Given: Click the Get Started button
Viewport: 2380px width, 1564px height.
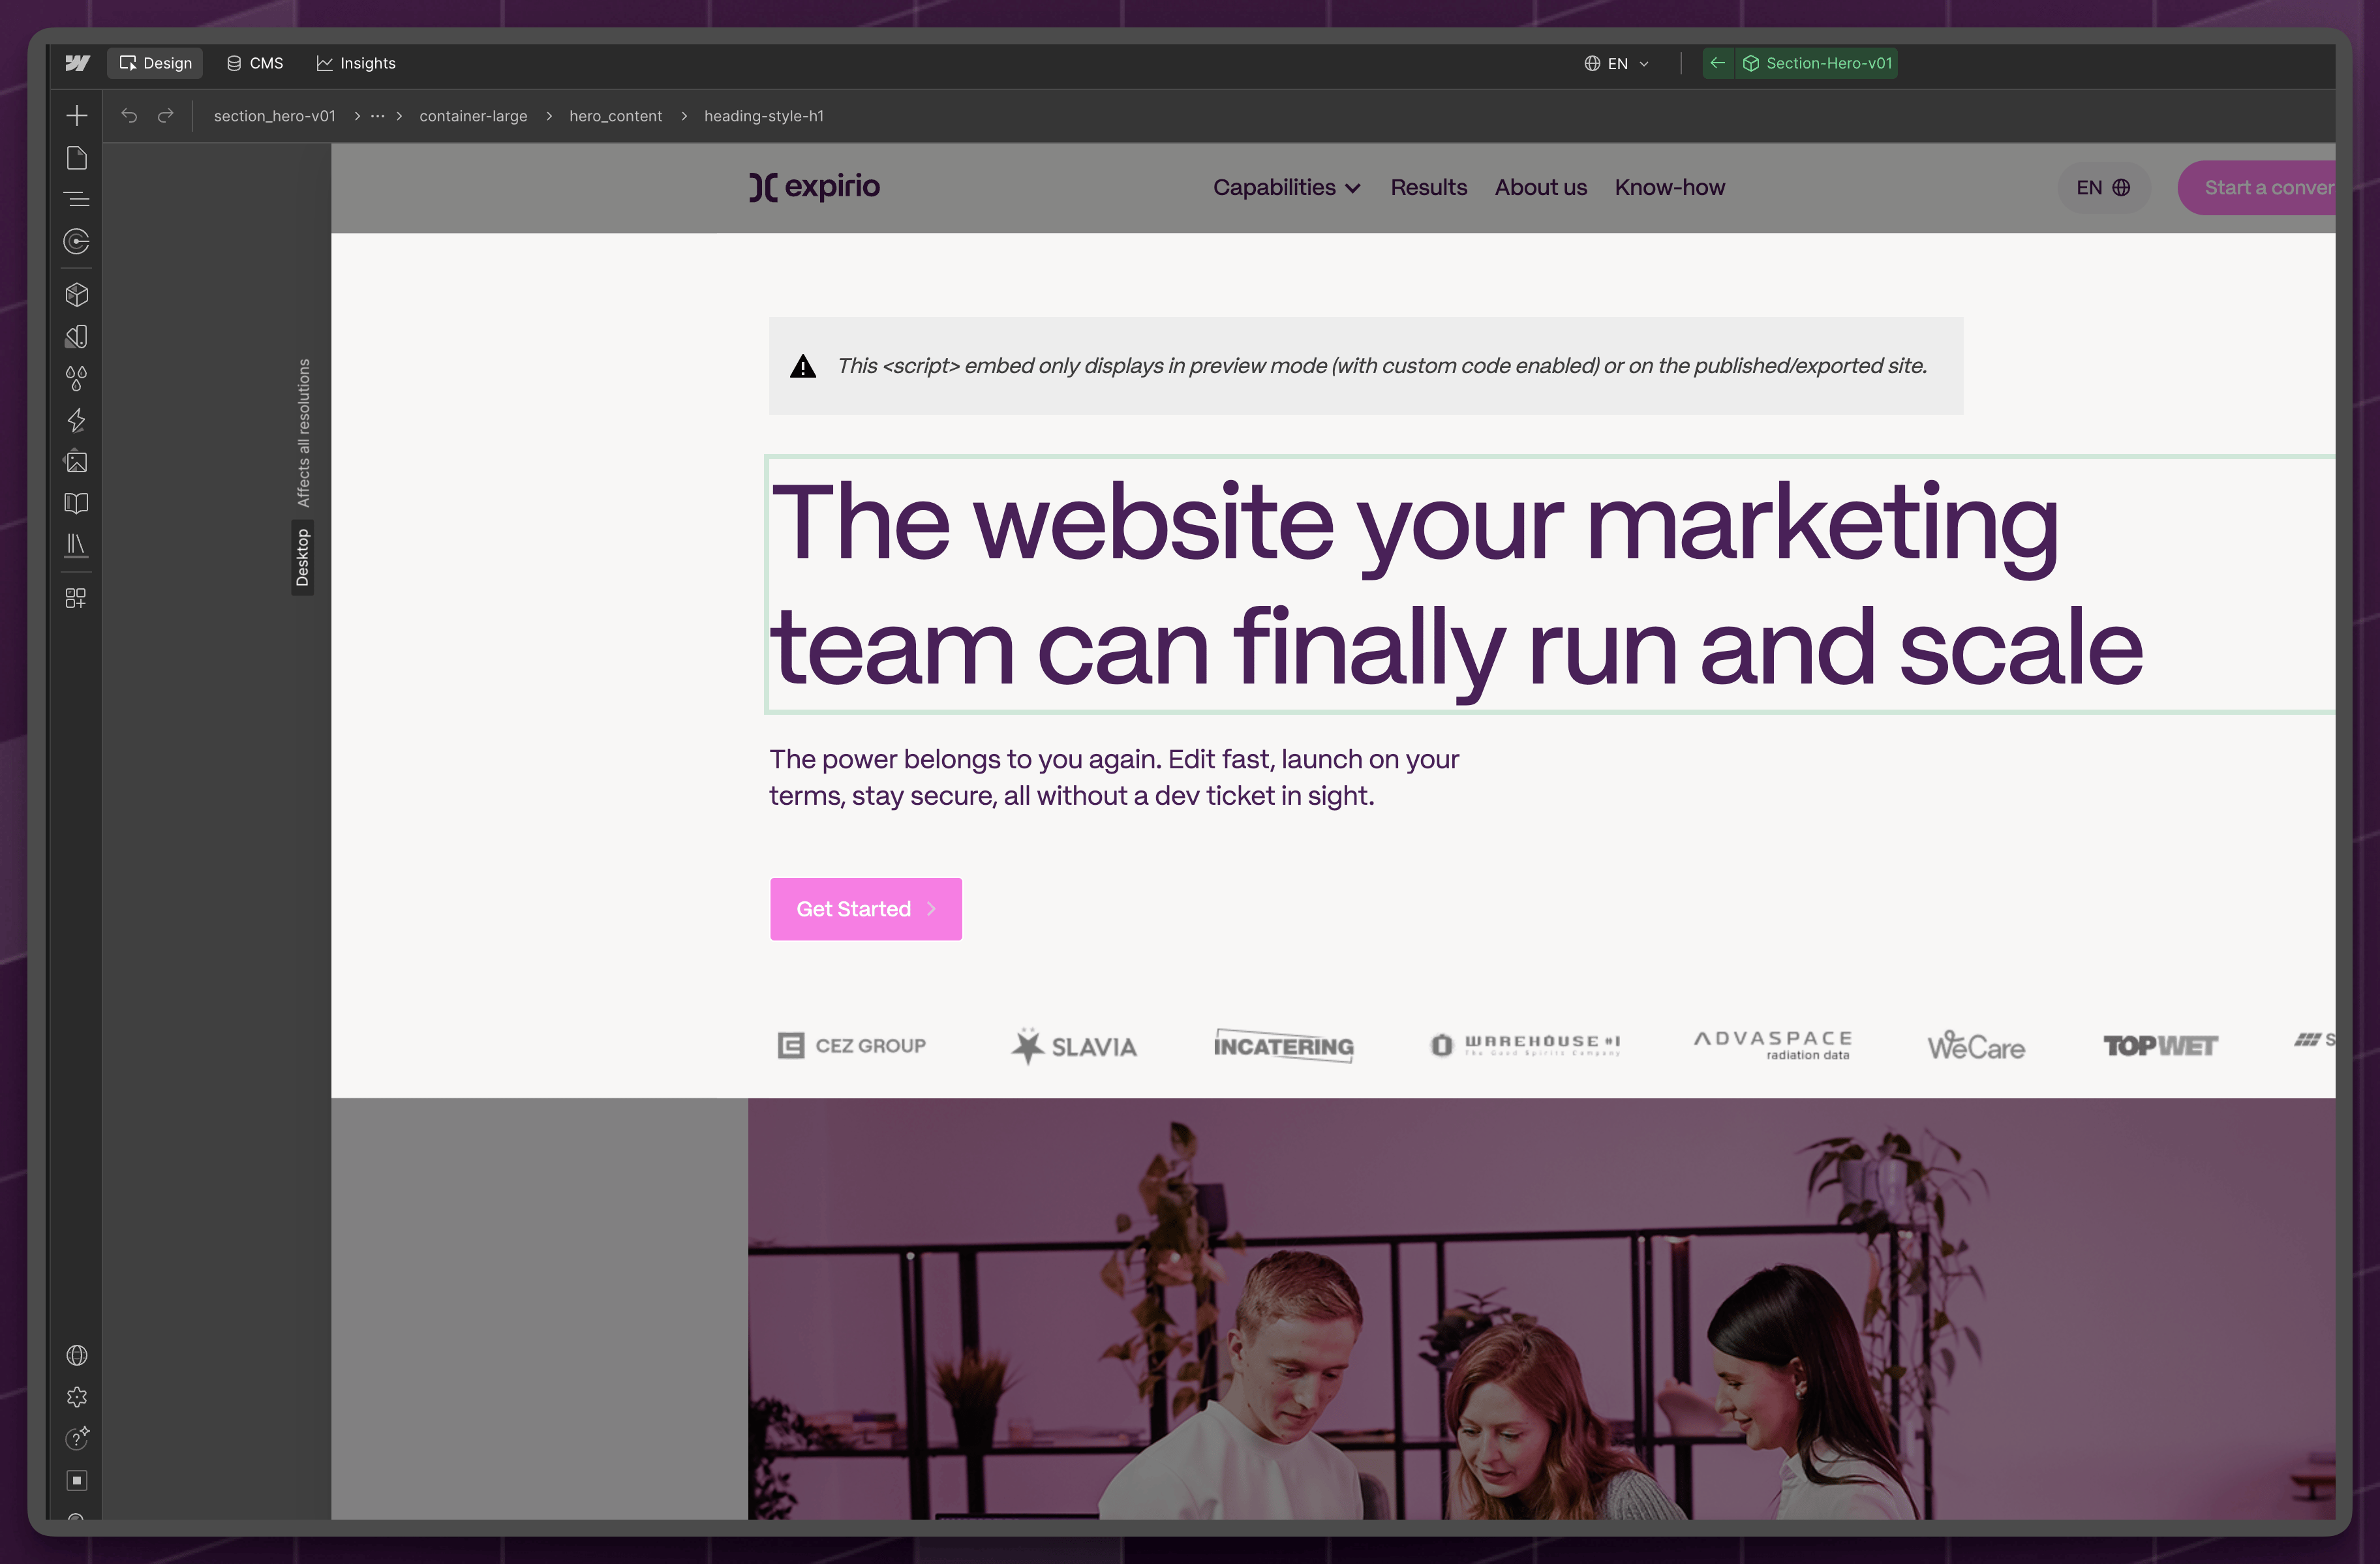Looking at the screenshot, I should tap(866, 909).
